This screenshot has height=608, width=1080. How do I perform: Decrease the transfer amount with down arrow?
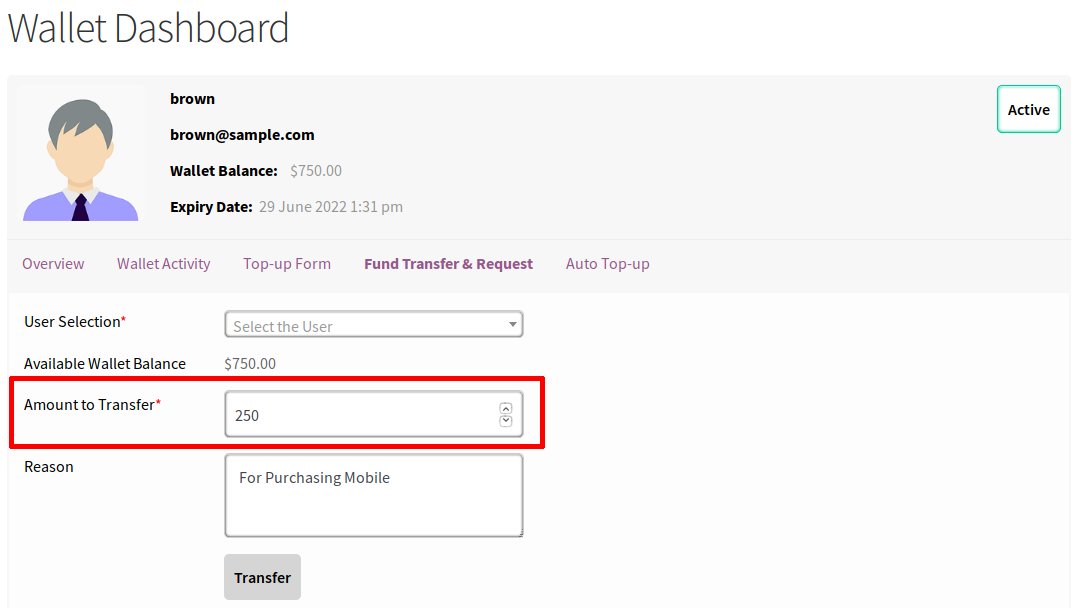click(x=505, y=421)
